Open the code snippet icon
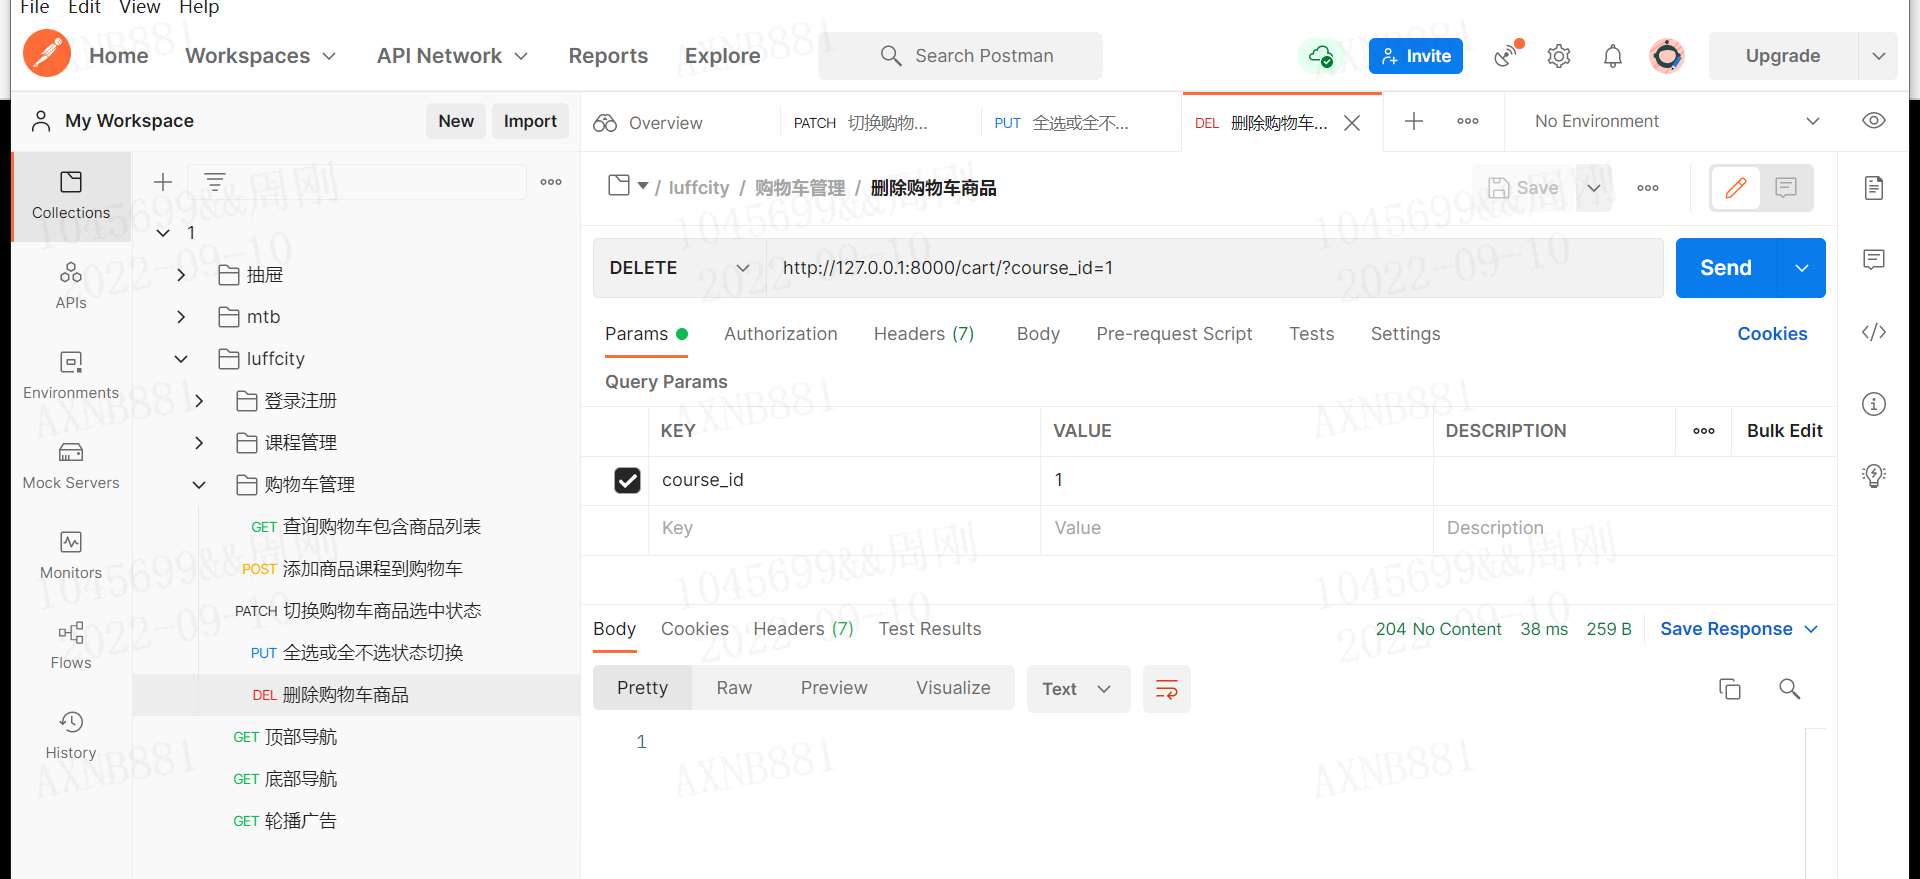 [1874, 332]
